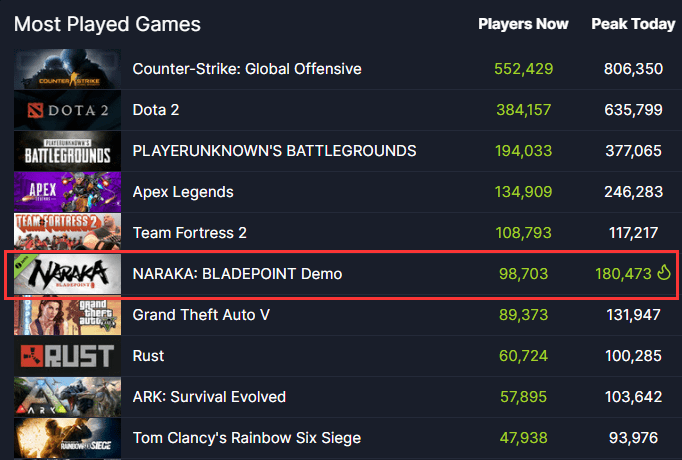Open the Dota 2 title link
This screenshot has height=460, width=682.
point(156,110)
